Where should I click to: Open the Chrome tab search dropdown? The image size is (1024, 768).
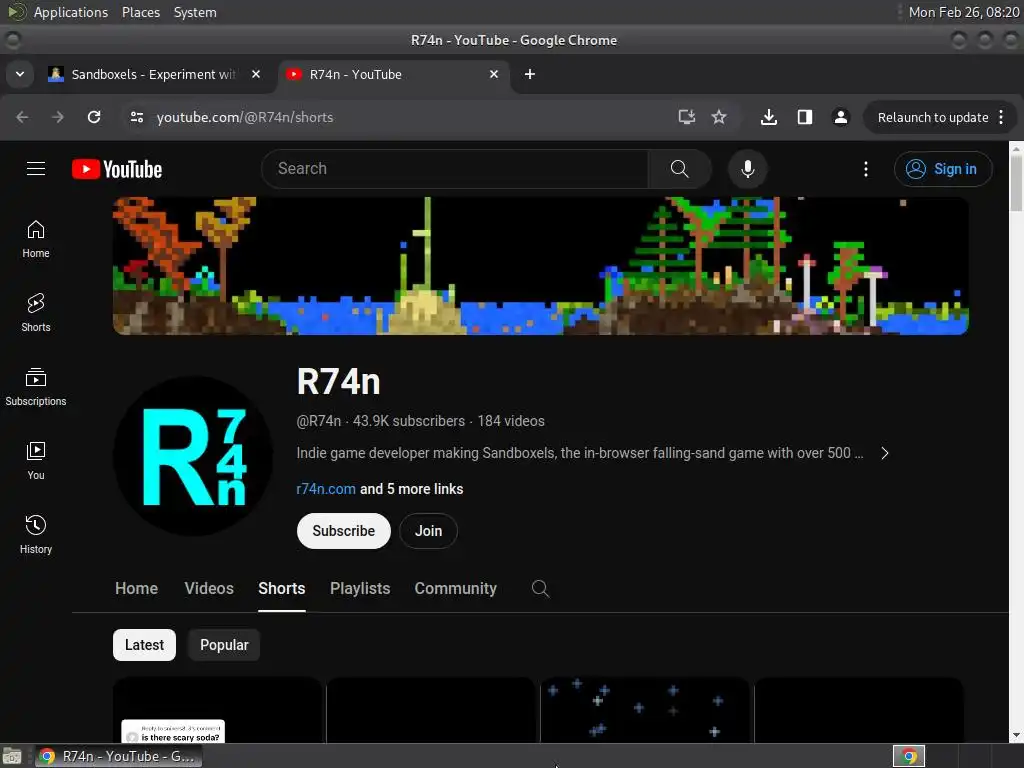click(x=20, y=74)
